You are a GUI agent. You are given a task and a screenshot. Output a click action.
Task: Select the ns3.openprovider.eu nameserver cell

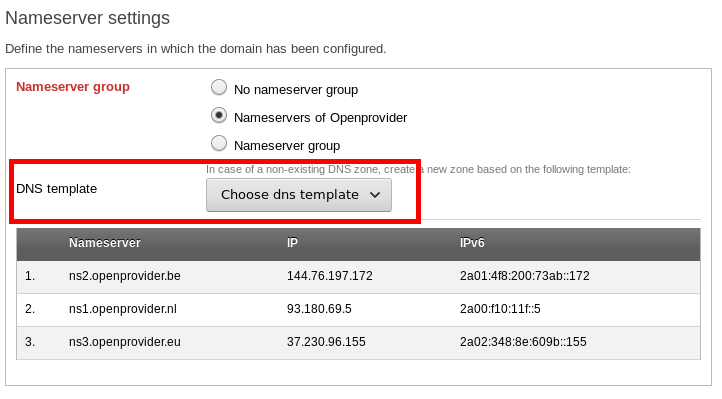tap(125, 342)
